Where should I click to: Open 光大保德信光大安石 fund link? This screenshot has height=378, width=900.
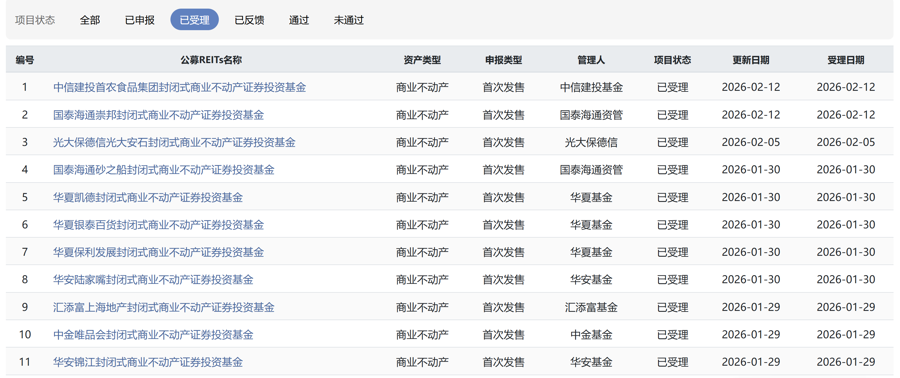point(174,142)
